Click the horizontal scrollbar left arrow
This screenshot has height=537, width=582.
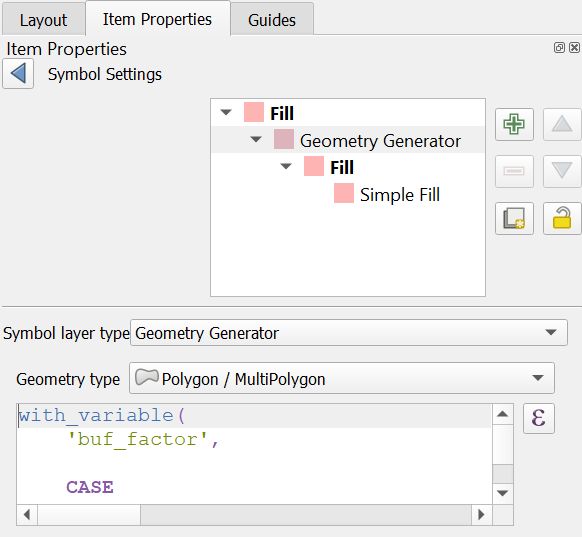tap(27, 514)
